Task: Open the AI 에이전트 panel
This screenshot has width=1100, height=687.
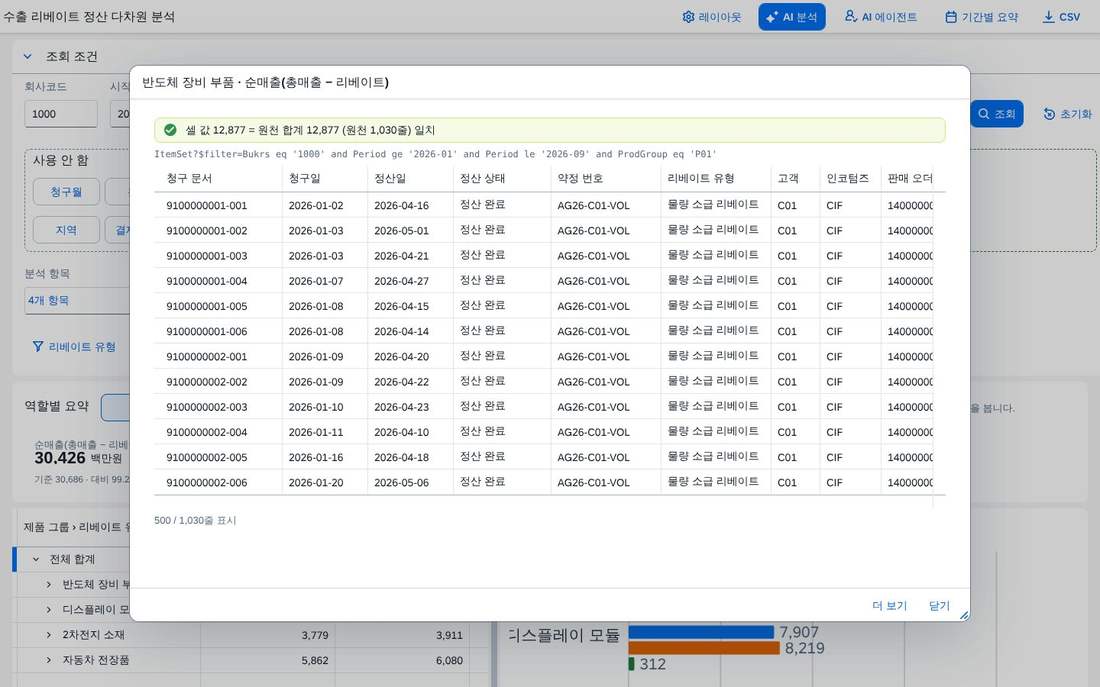Action: pos(881,17)
